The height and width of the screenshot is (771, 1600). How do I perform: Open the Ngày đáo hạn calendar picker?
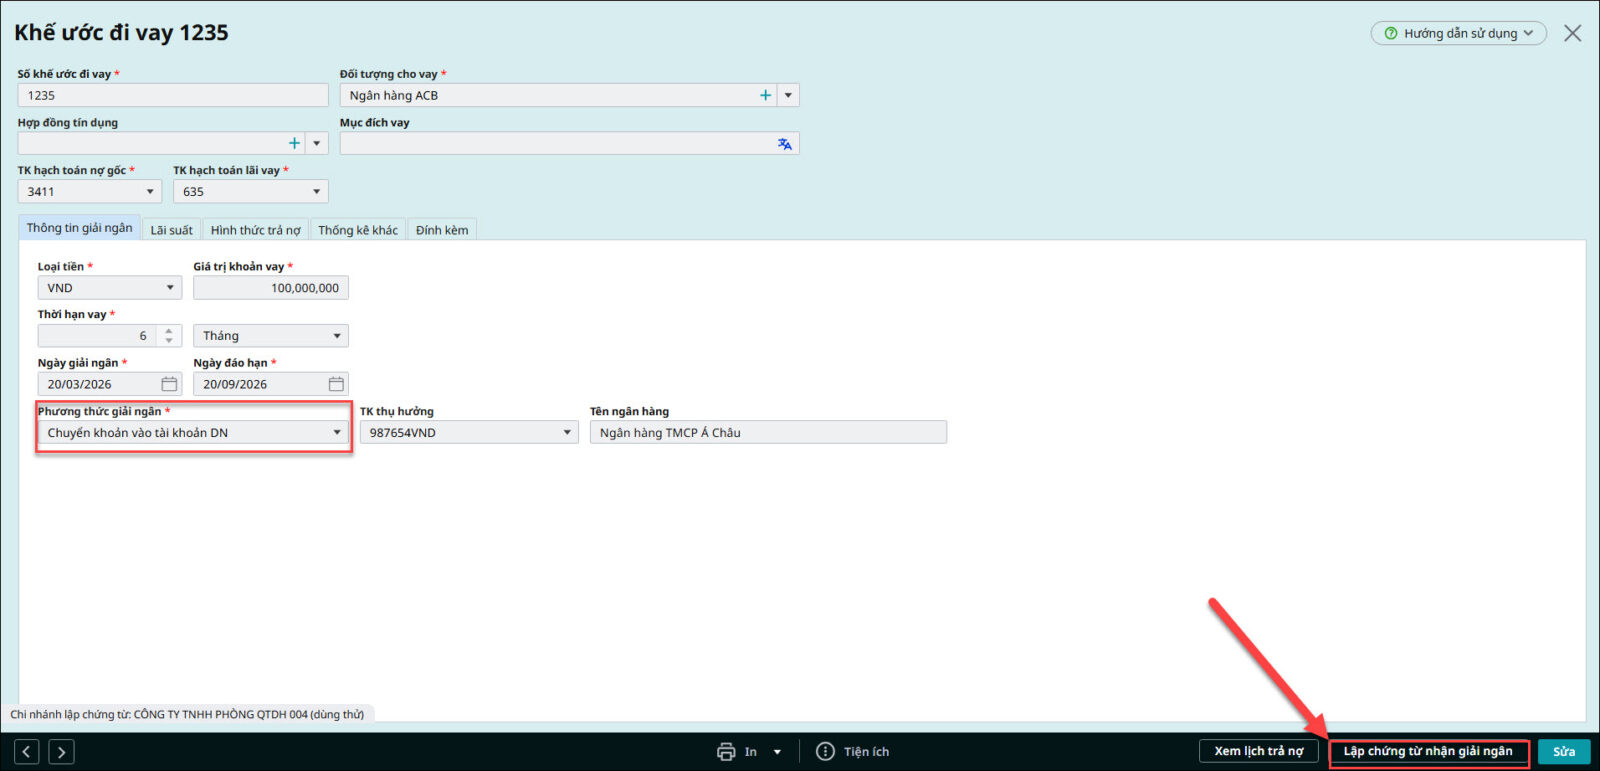click(336, 384)
